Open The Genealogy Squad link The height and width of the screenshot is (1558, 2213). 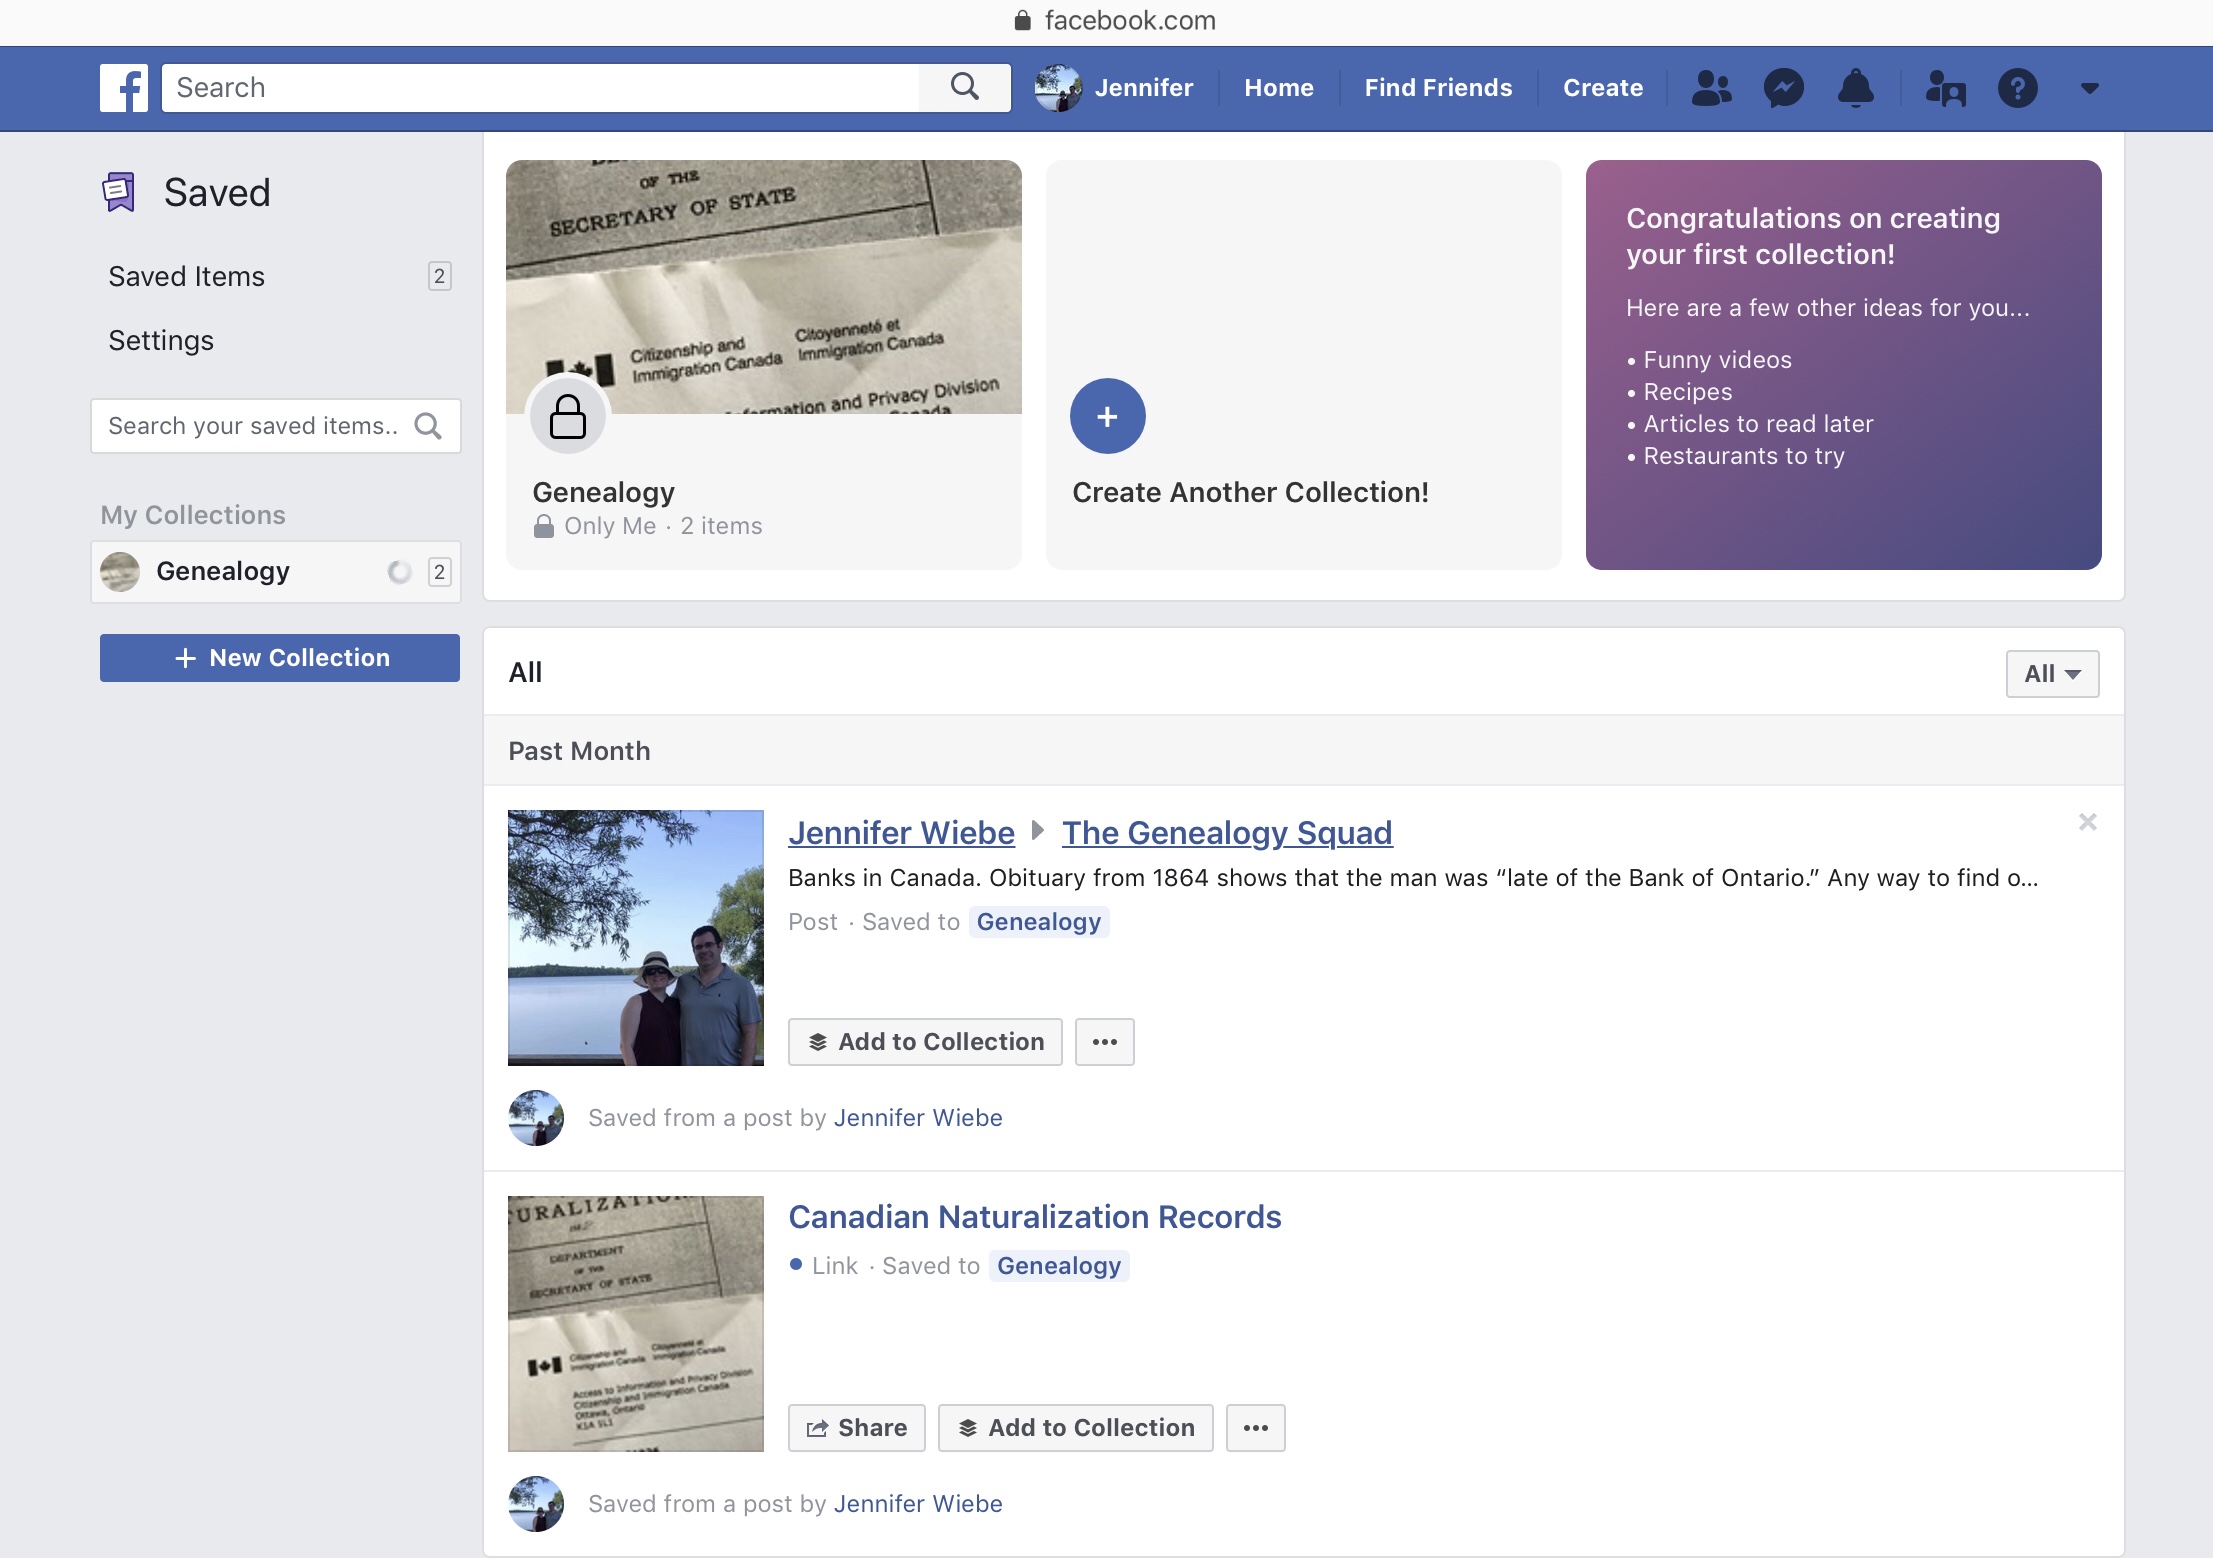pyautogui.click(x=1226, y=832)
